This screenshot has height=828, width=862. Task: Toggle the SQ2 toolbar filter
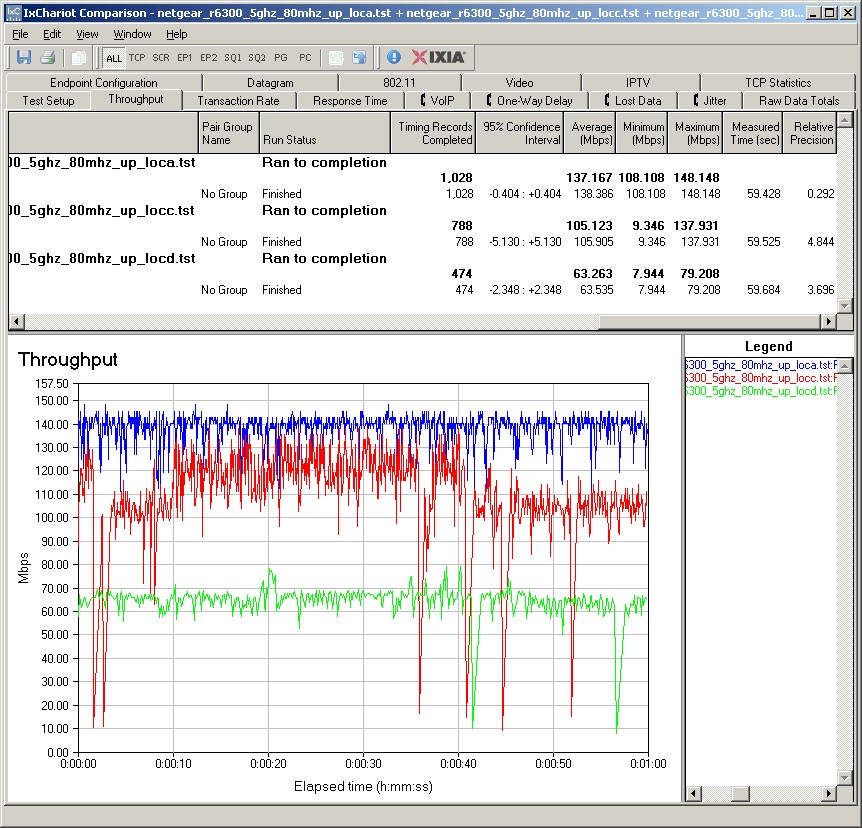coord(257,58)
